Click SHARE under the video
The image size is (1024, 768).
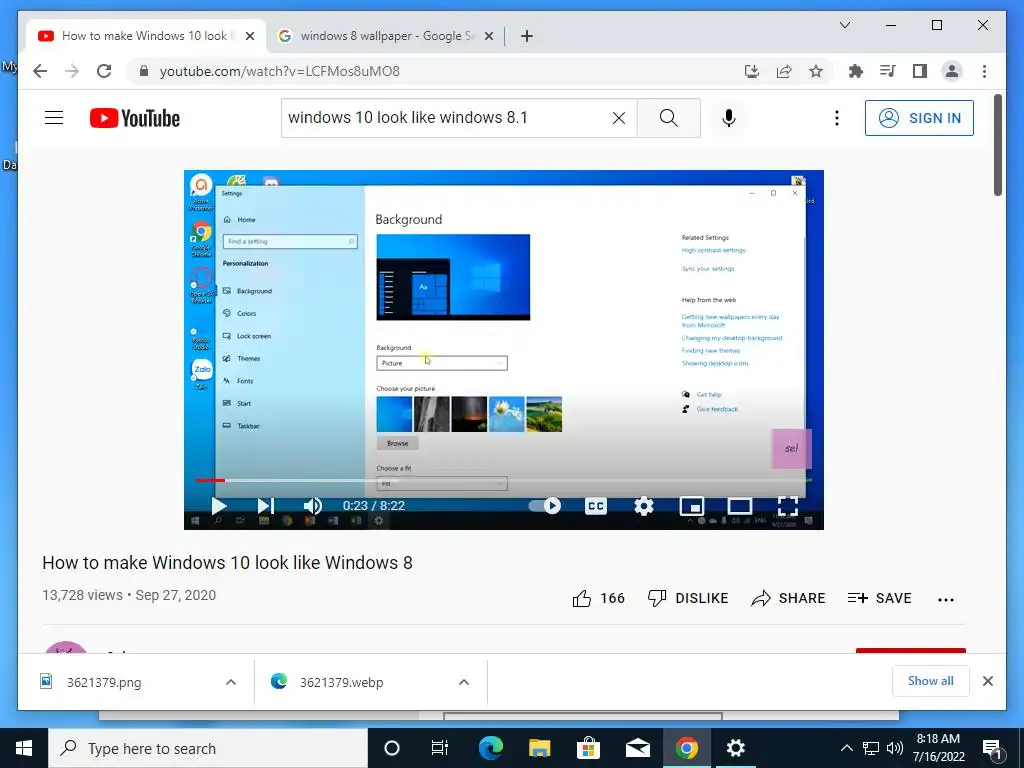click(788, 598)
